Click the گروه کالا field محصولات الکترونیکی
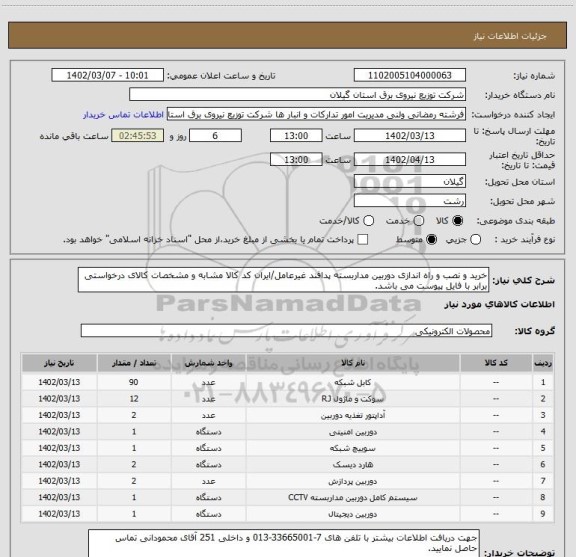The height and width of the screenshot is (557, 576). [286, 331]
